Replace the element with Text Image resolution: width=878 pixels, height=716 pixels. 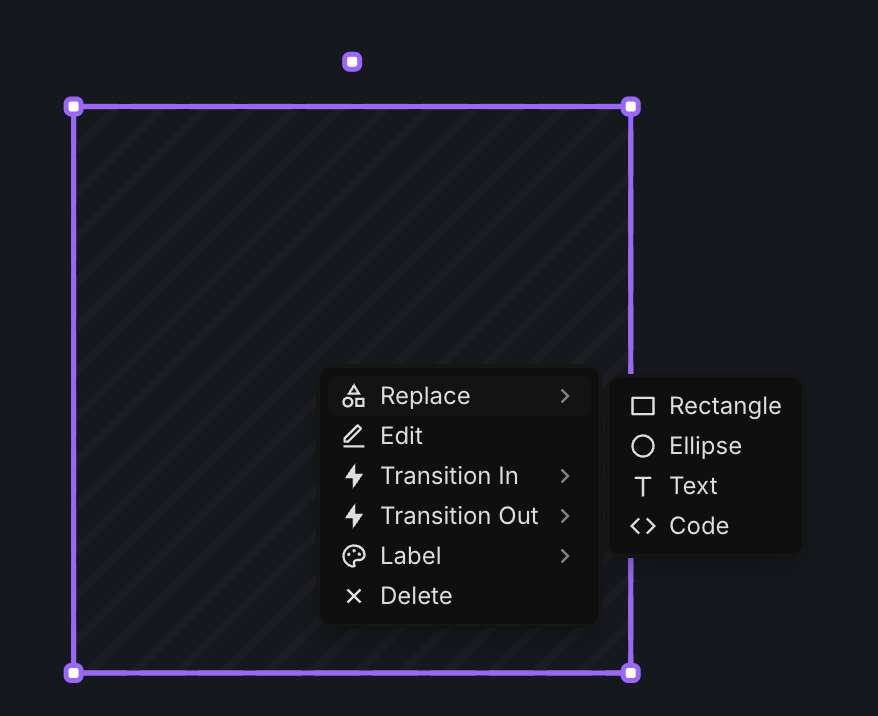(x=693, y=486)
